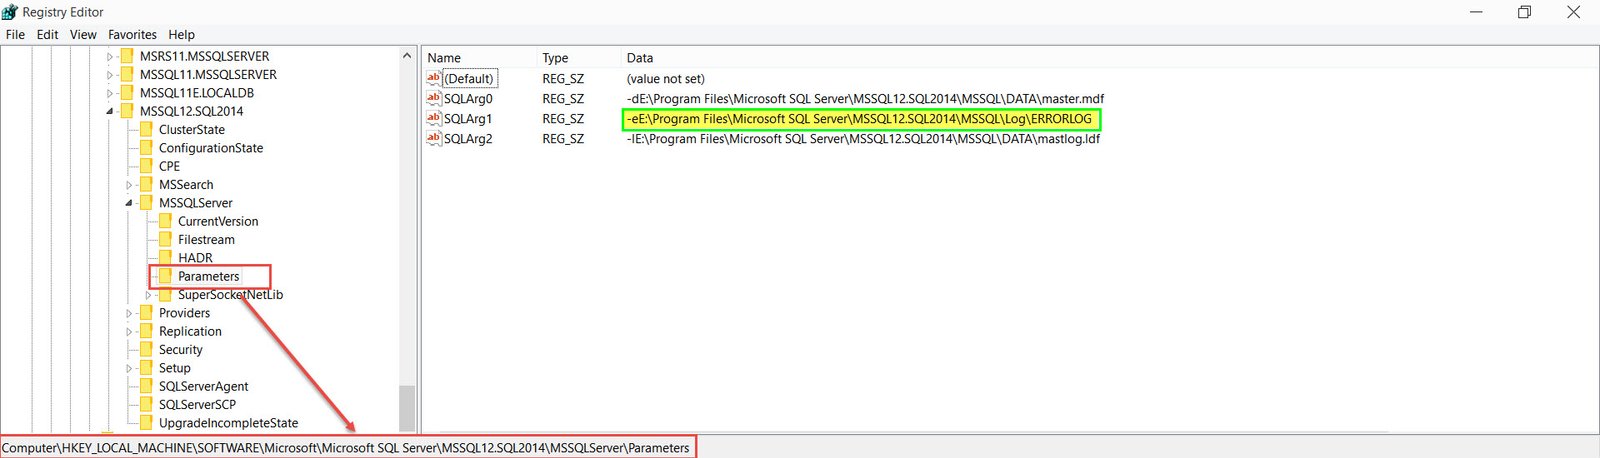Viewport: 1600px width, 458px height.
Task: Expand the Providers tree node
Action: (x=129, y=313)
